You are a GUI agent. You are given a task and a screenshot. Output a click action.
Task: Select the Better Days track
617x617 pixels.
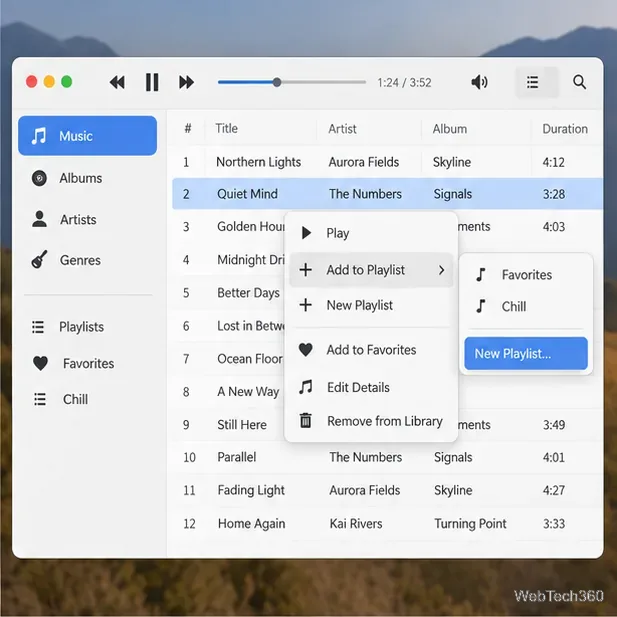[248, 293]
